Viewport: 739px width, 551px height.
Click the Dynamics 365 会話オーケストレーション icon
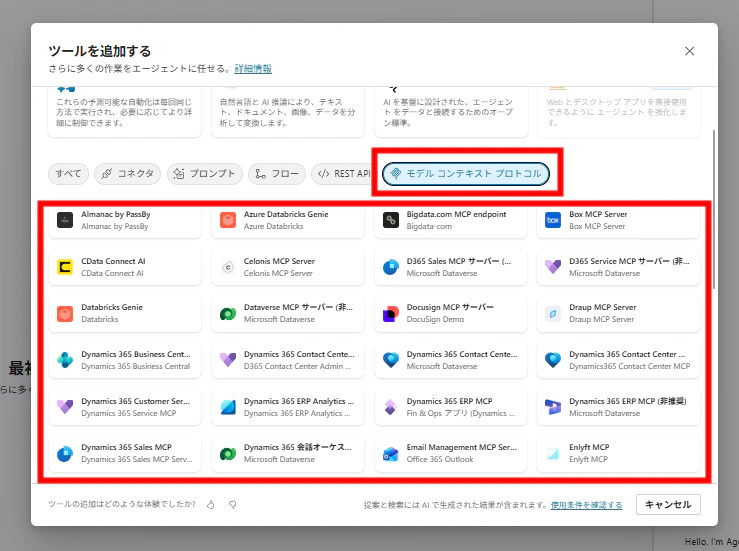point(228,453)
